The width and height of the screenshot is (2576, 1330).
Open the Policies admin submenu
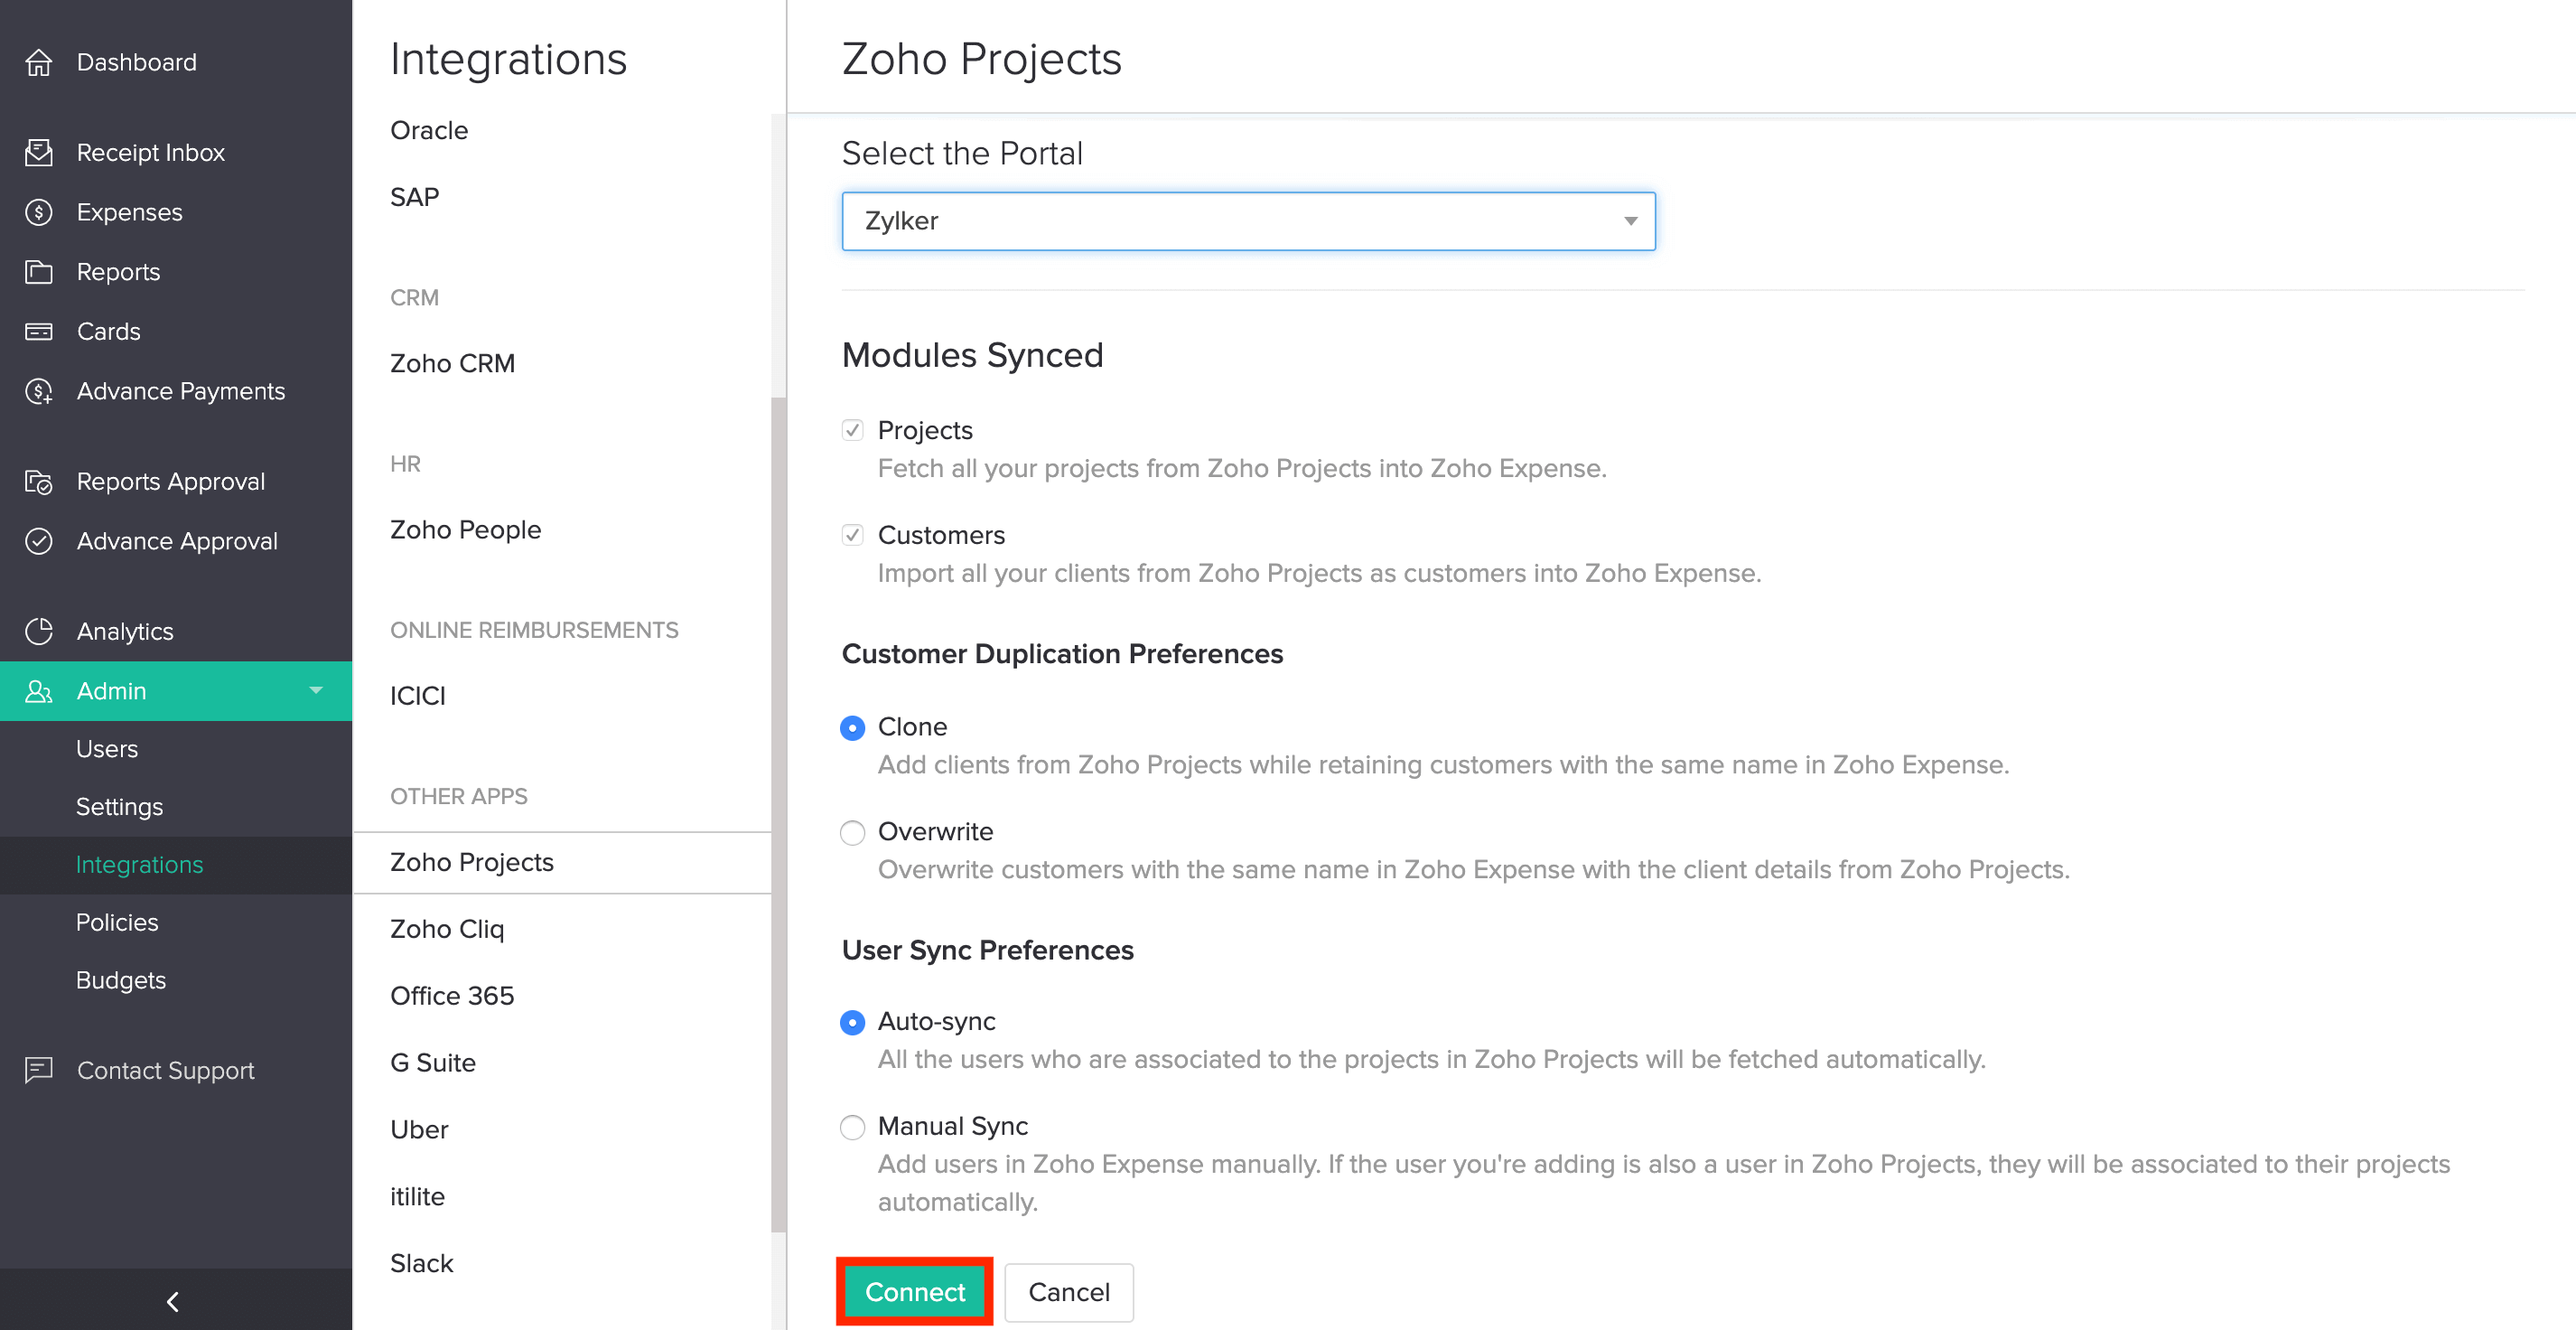coord(117,922)
